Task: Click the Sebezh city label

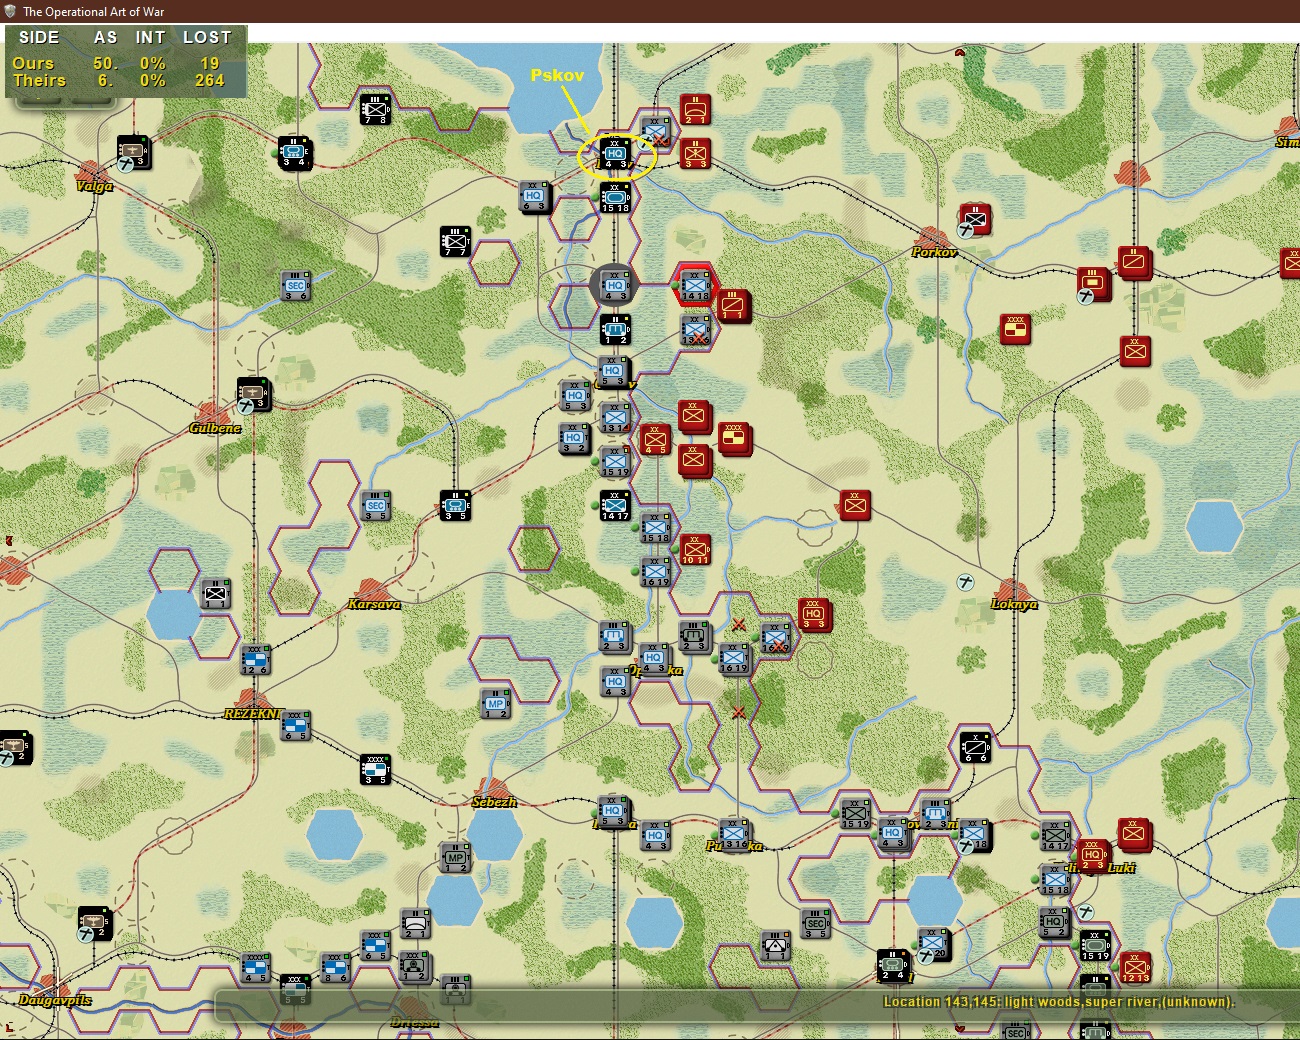Action: 494,802
